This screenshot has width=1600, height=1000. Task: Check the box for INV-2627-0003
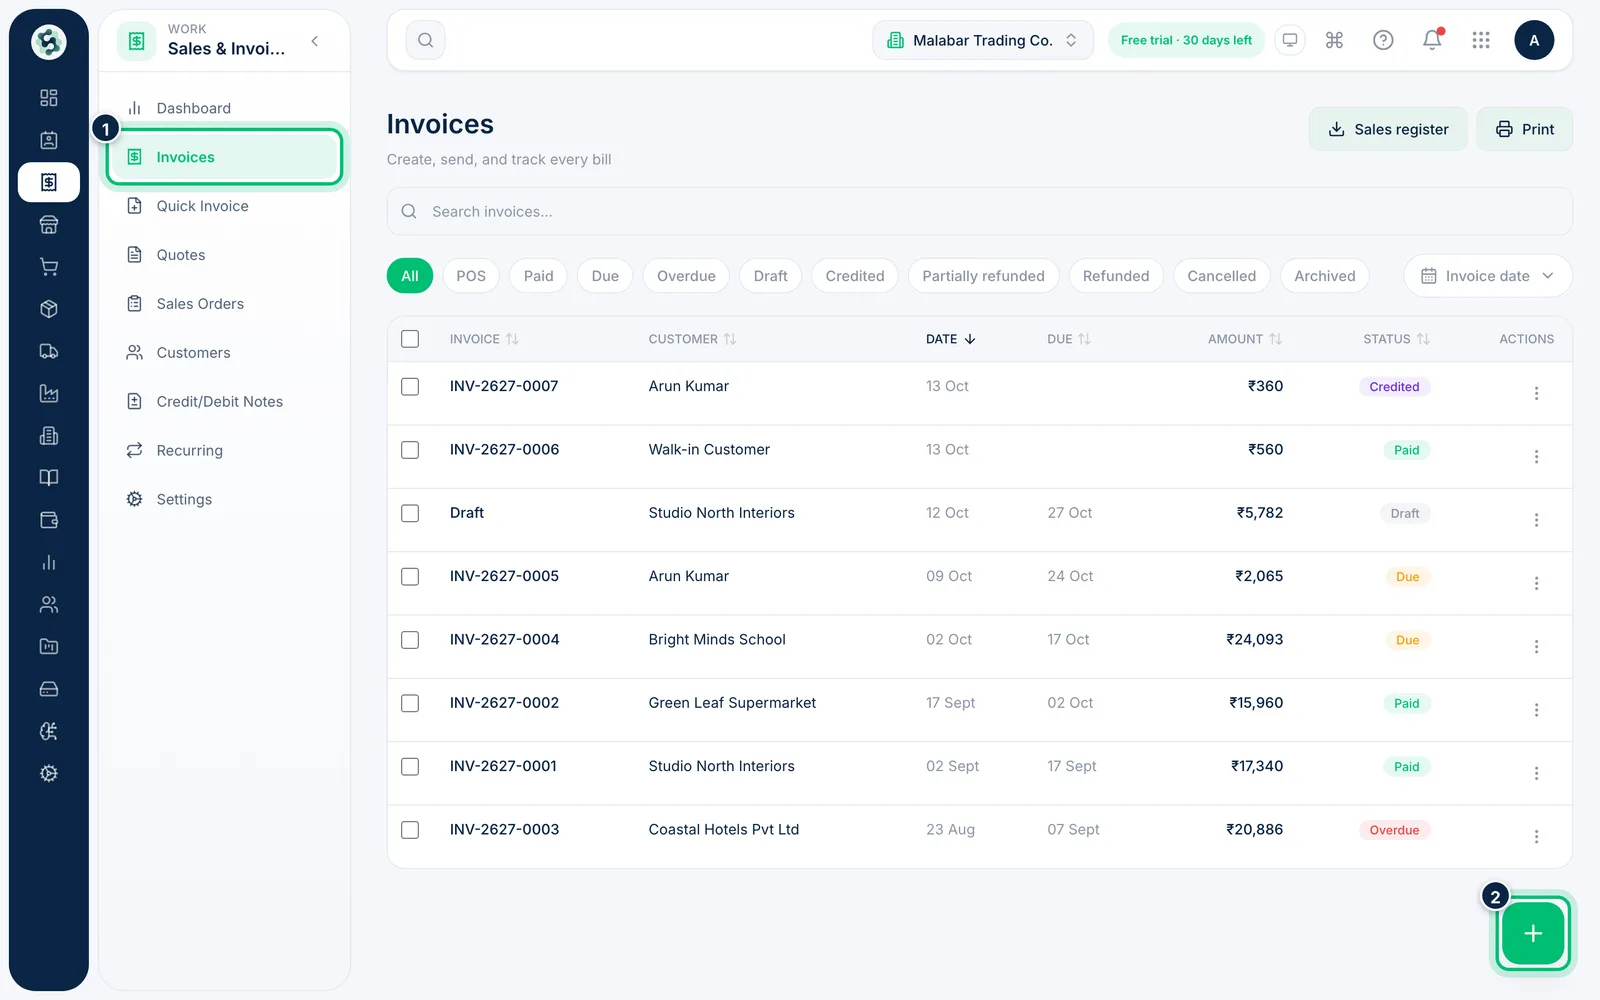(x=410, y=830)
